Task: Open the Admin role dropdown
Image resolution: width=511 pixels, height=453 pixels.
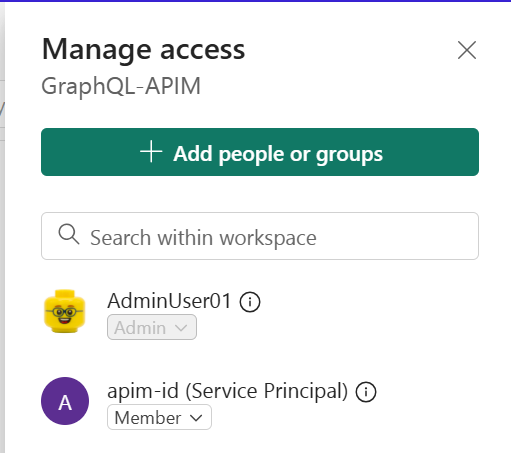Action: pyautogui.click(x=152, y=327)
